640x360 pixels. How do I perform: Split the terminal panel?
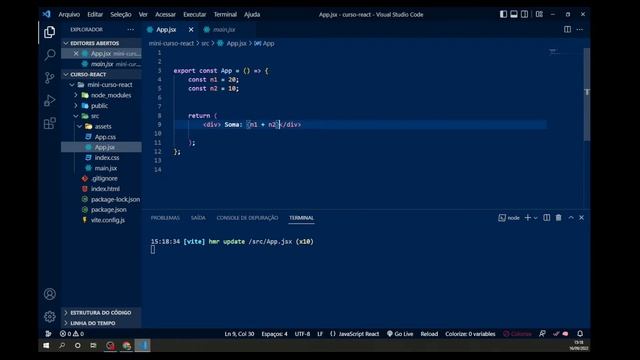[x=547, y=218]
